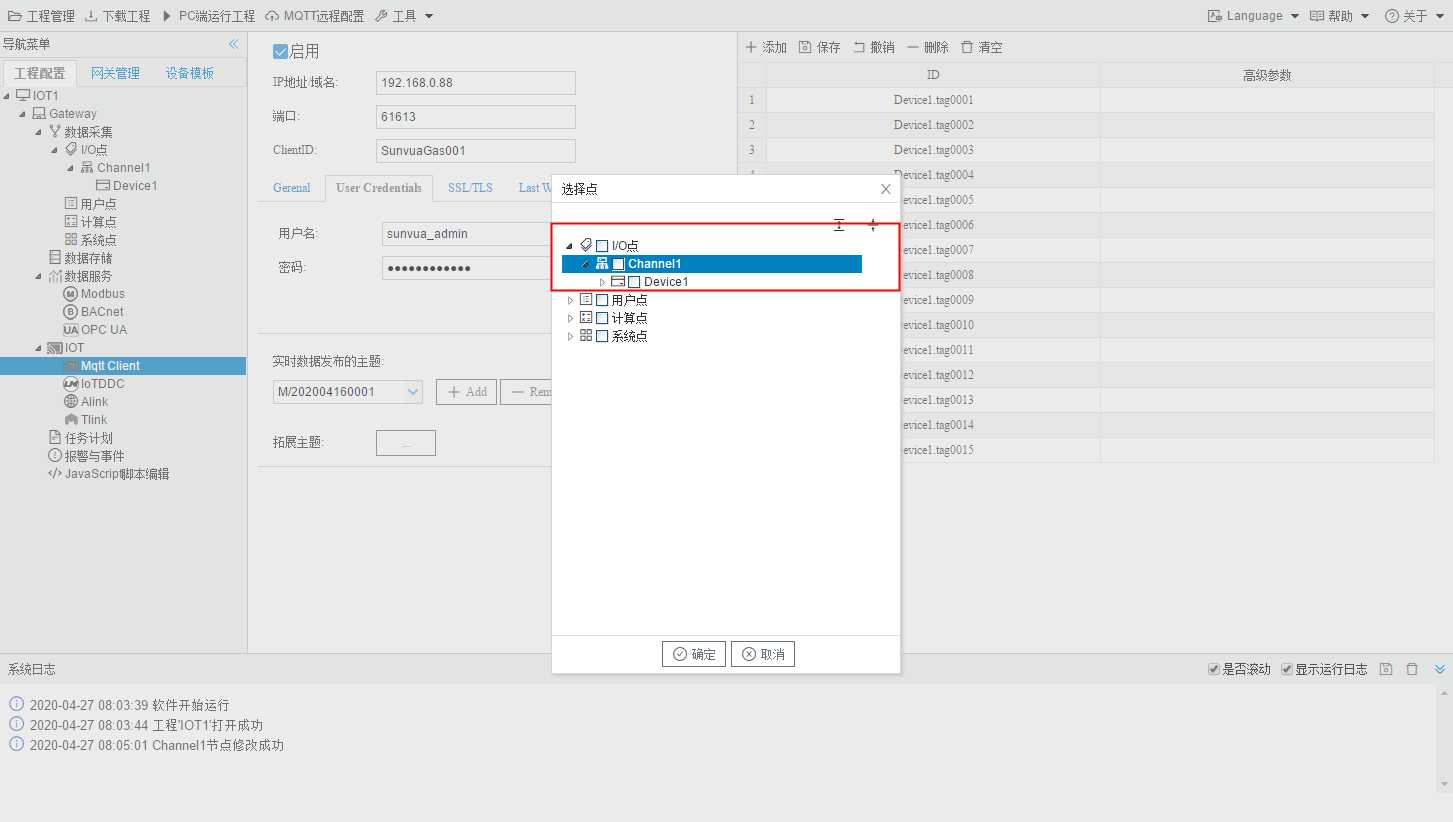Toggle the 启用 checkbox
Image resolution: width=1453 pixels, height=822 pixels.
point(280,51)
